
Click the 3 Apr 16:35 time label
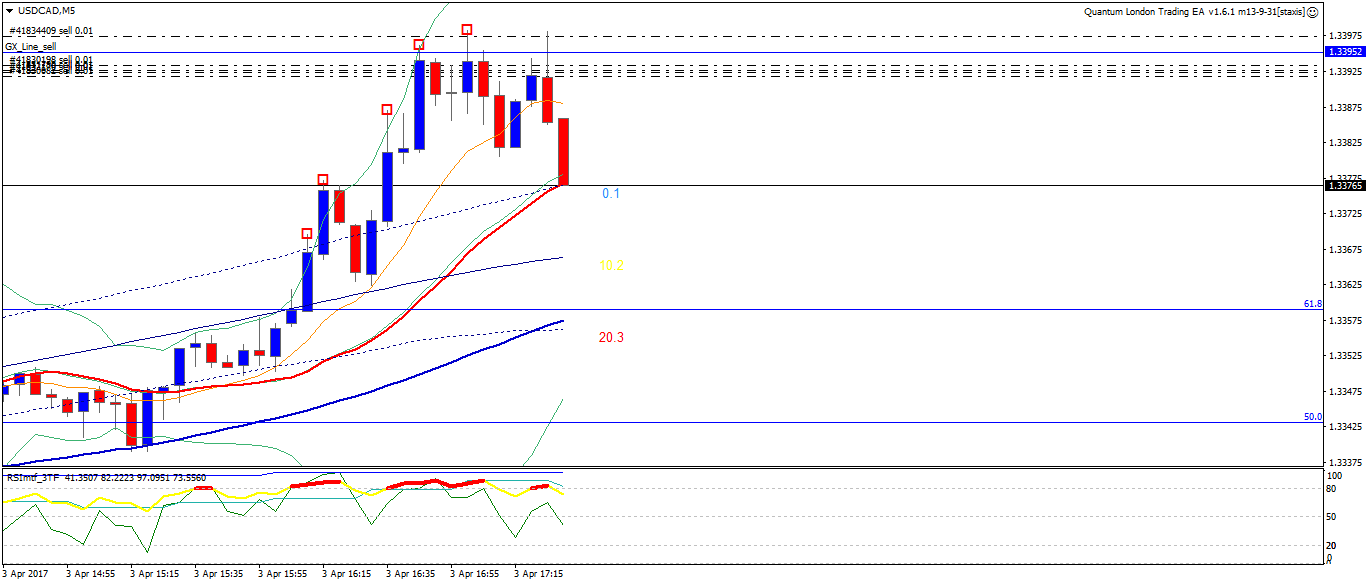410,575
